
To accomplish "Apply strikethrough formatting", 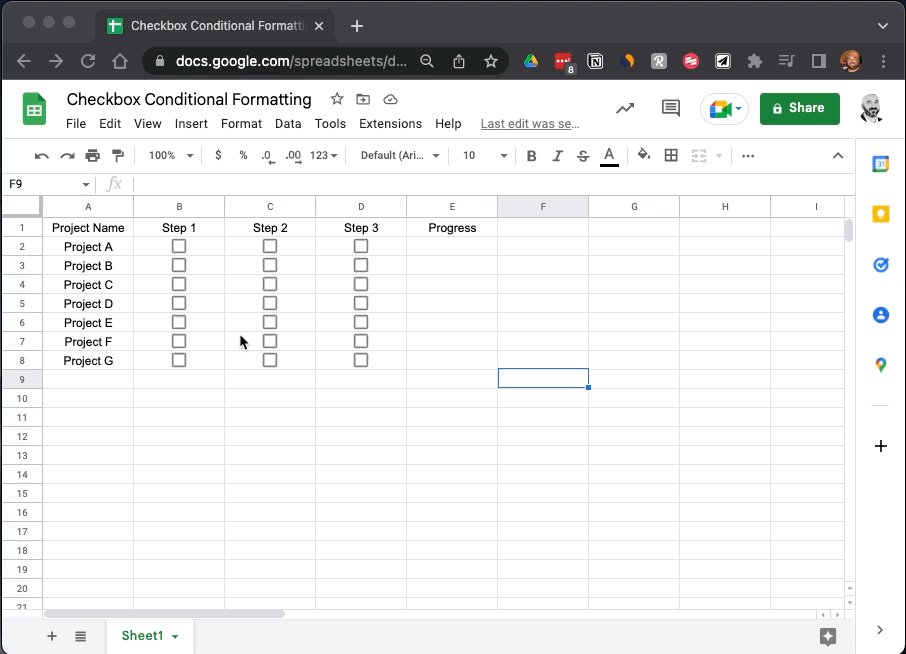I will [x=585, y=155].
